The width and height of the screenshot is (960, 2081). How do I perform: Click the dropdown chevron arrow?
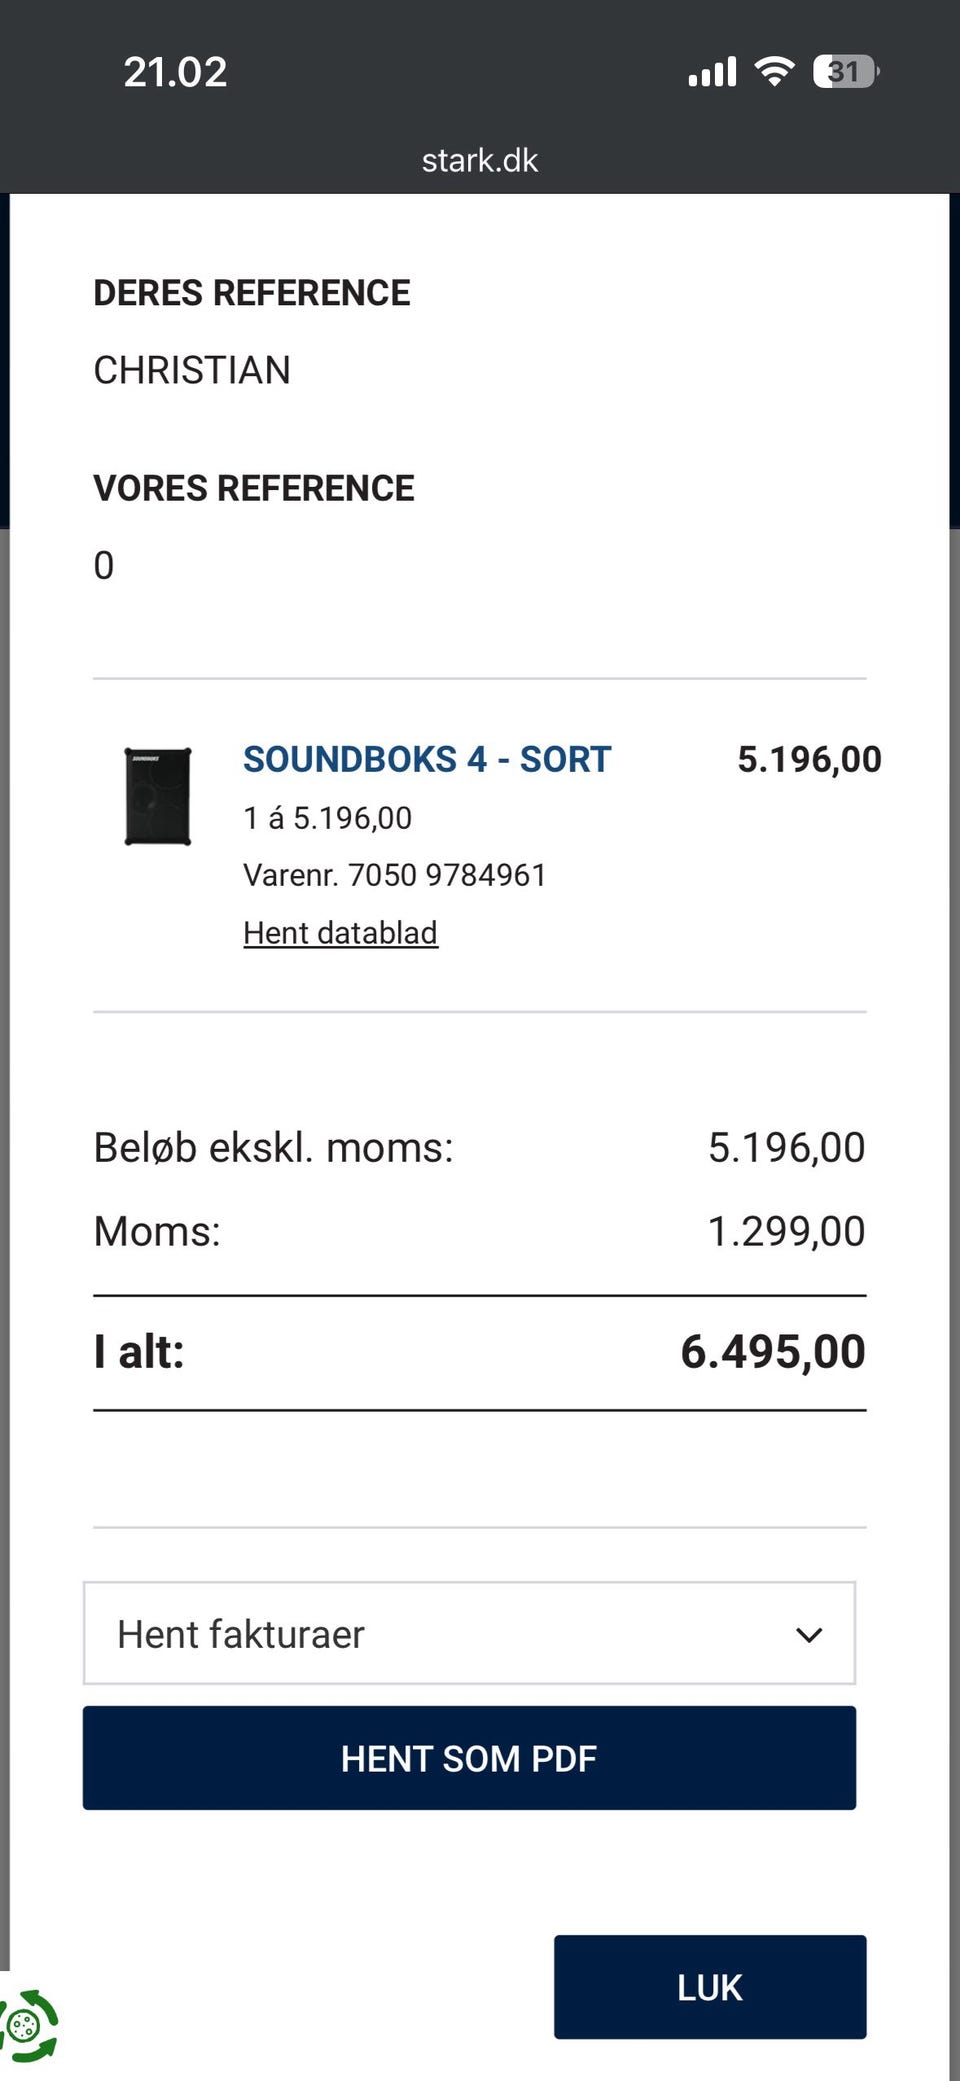coord(808,1634)
